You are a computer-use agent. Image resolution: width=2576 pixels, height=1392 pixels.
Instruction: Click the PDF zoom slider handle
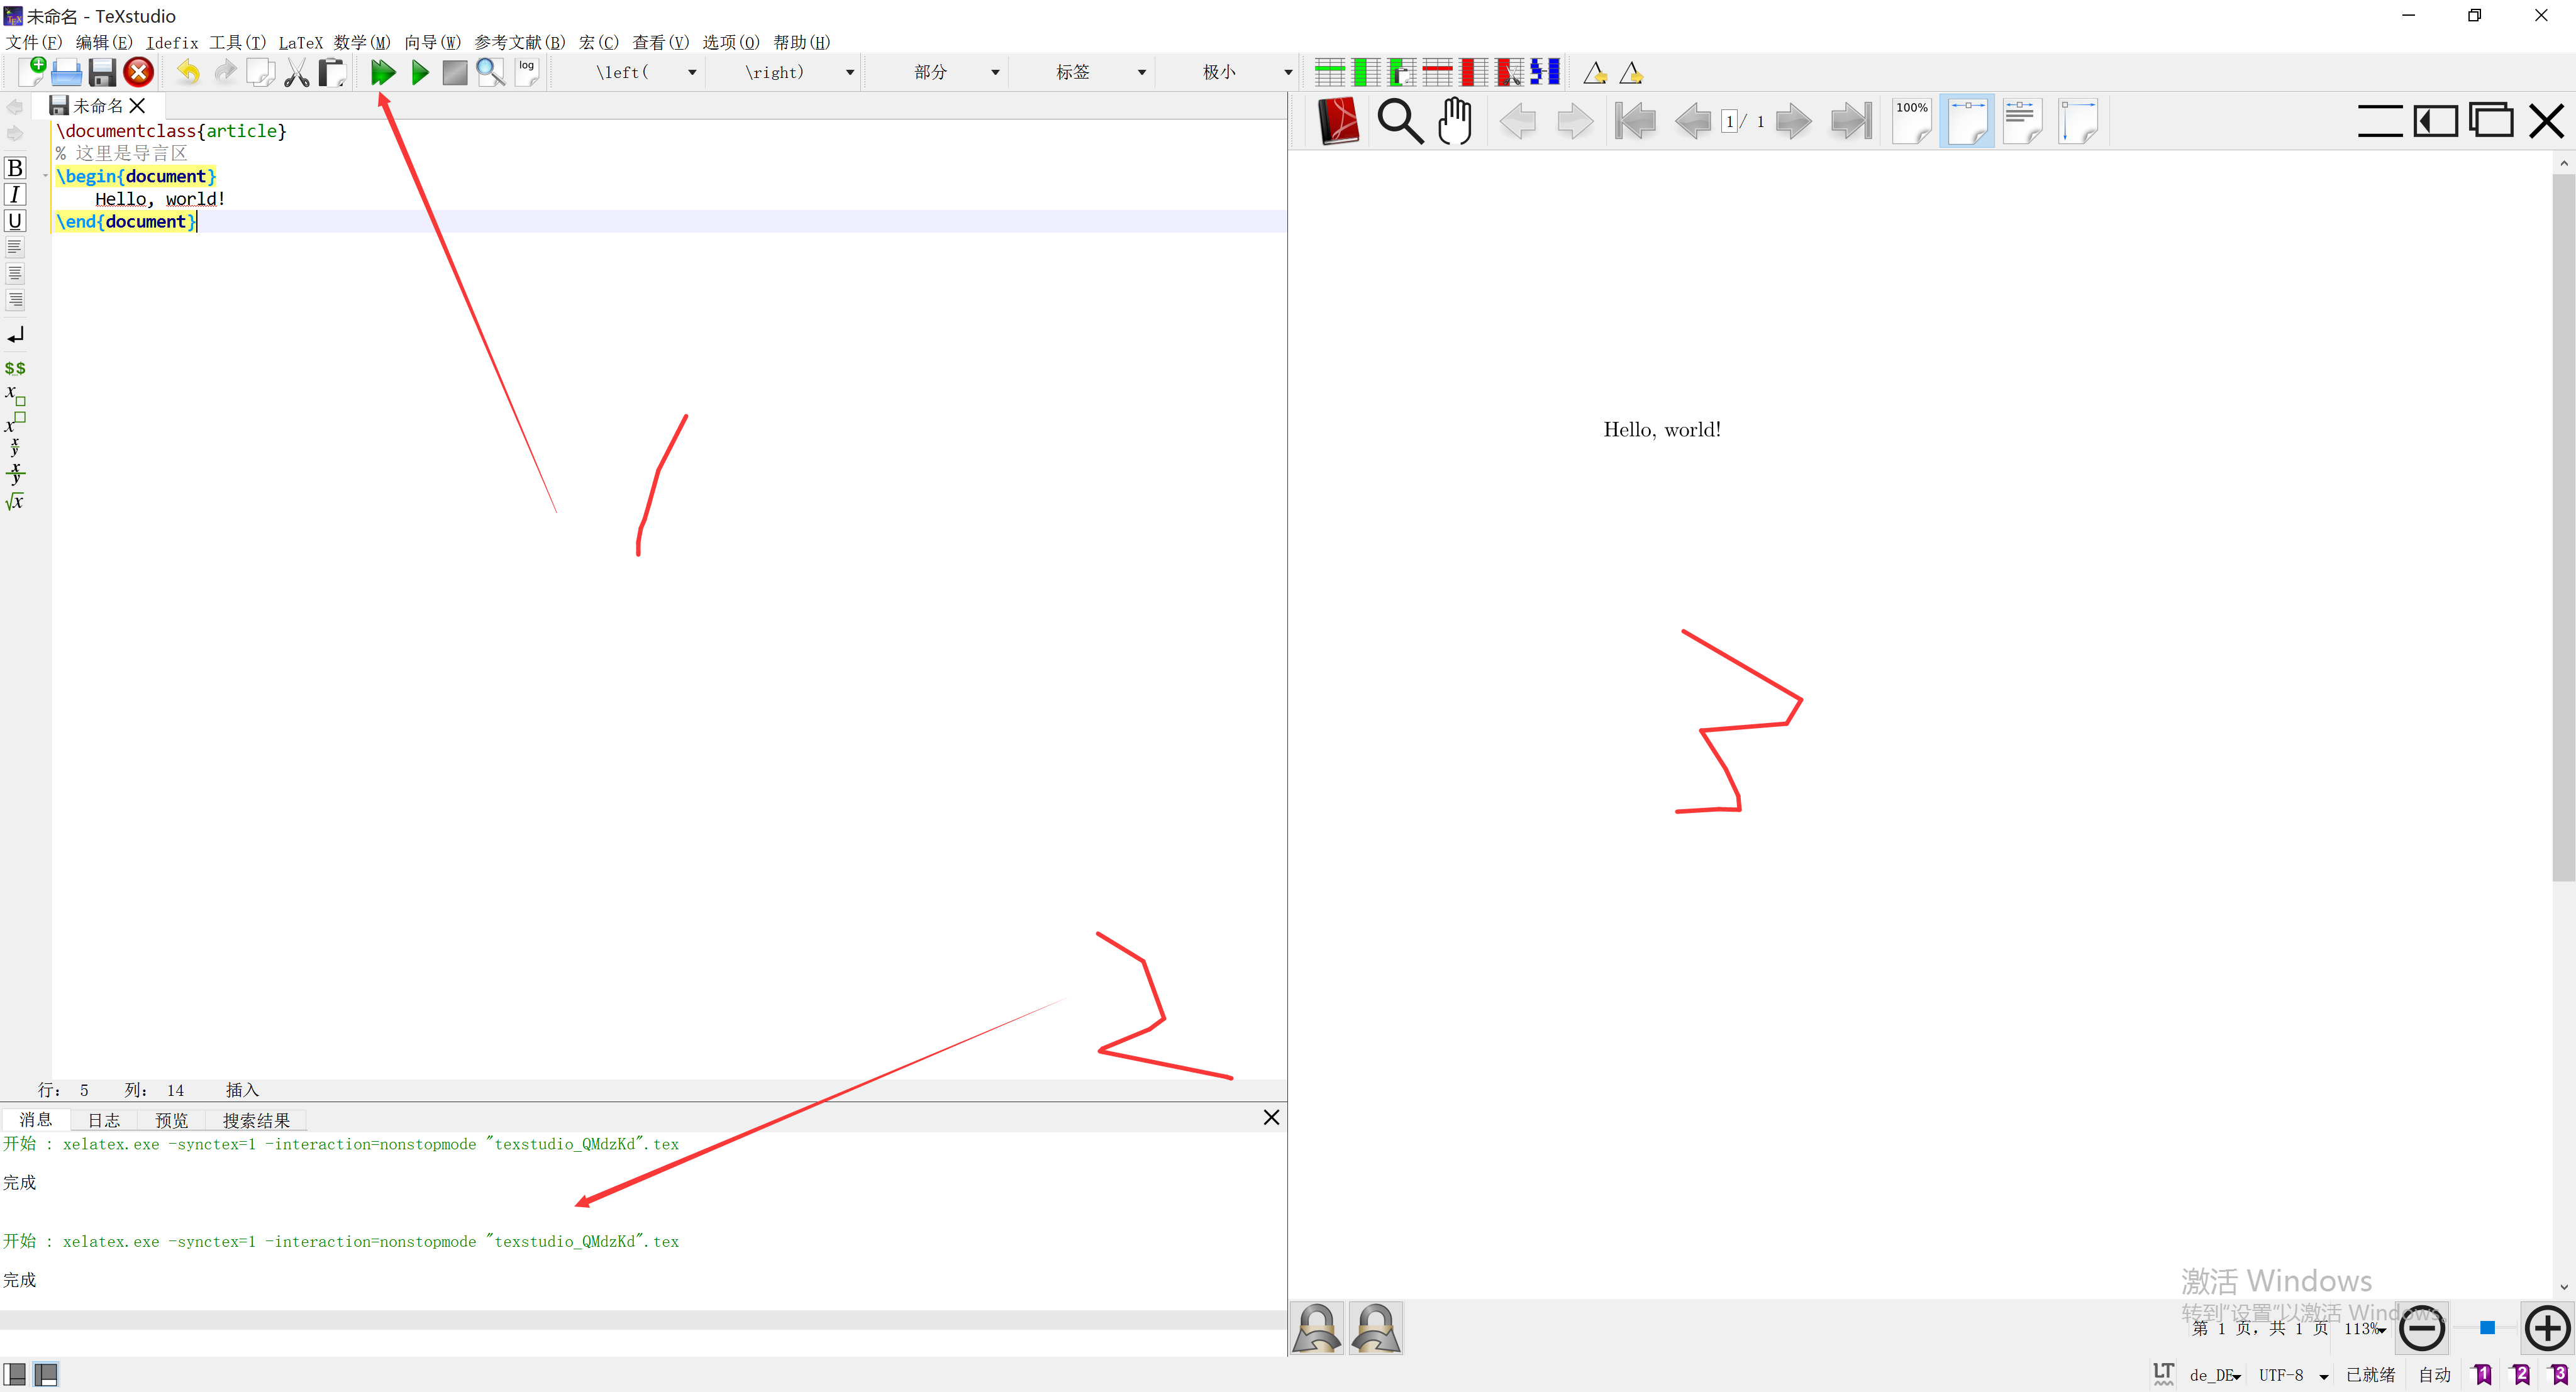[x=2487, y=1328]
